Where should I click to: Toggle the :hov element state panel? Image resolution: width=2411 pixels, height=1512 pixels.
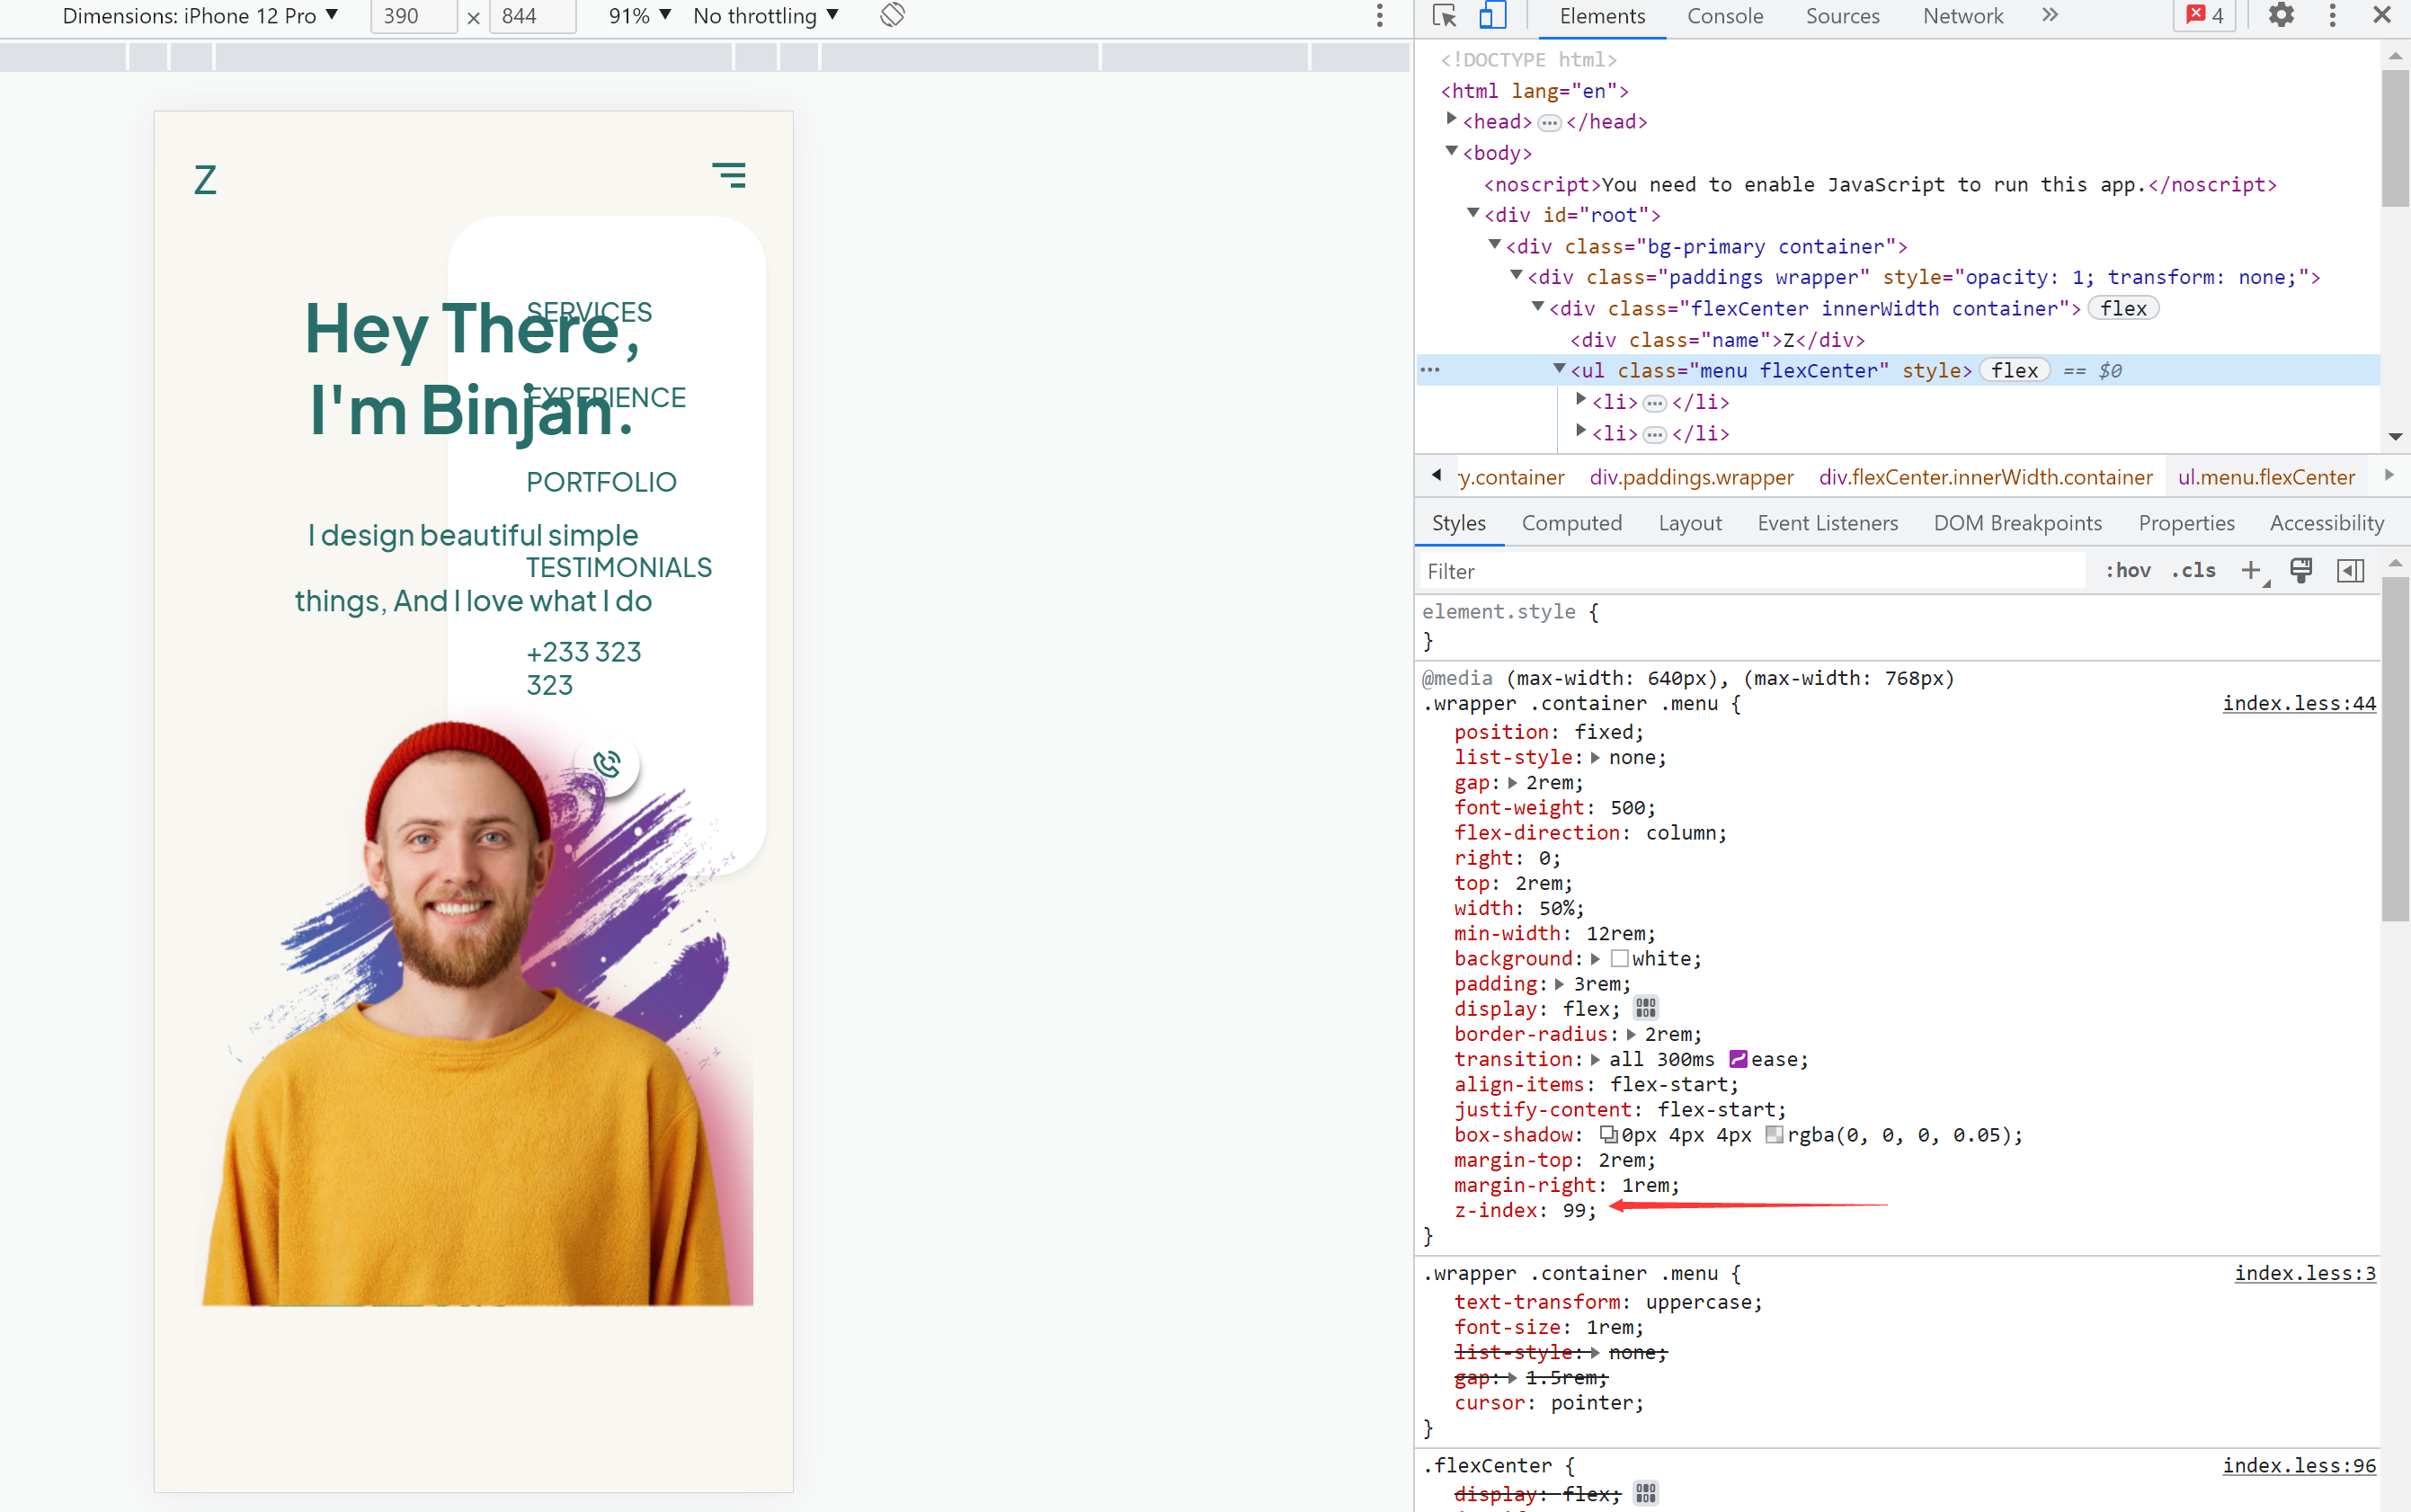pos(2128,570)
